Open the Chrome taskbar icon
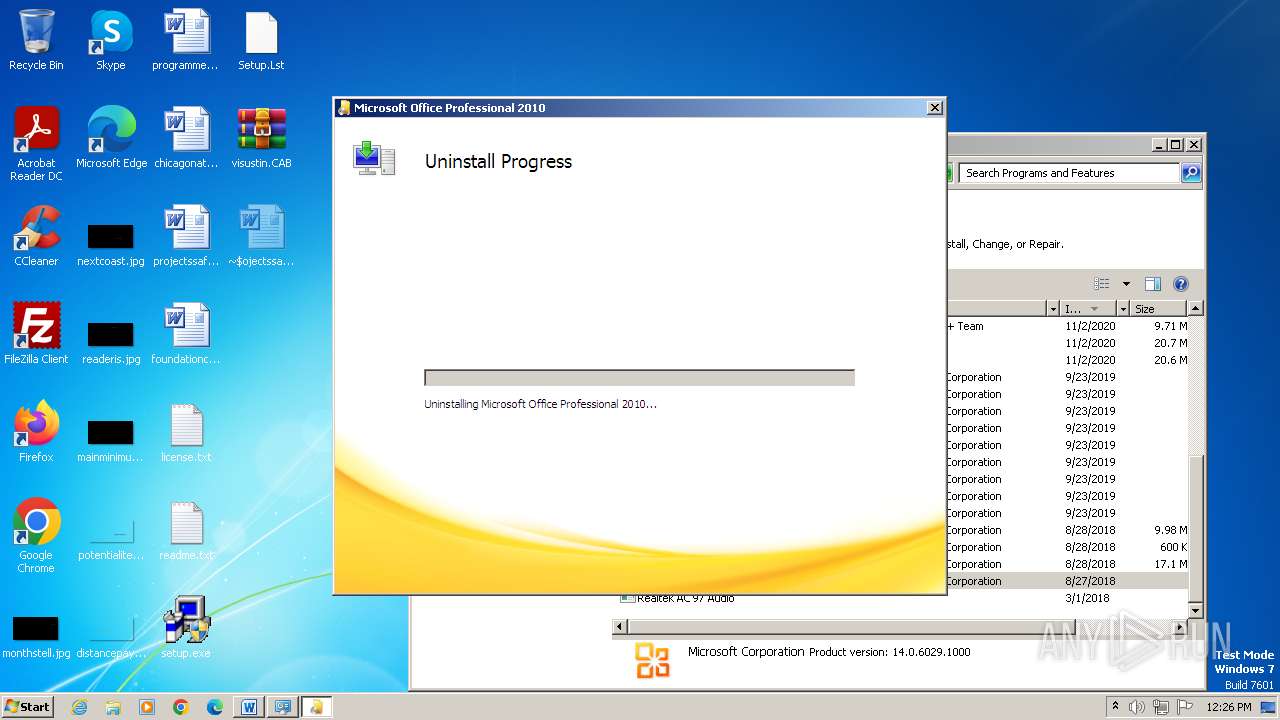This screenshot has height=720, width=1280. (x=181, y=707)
